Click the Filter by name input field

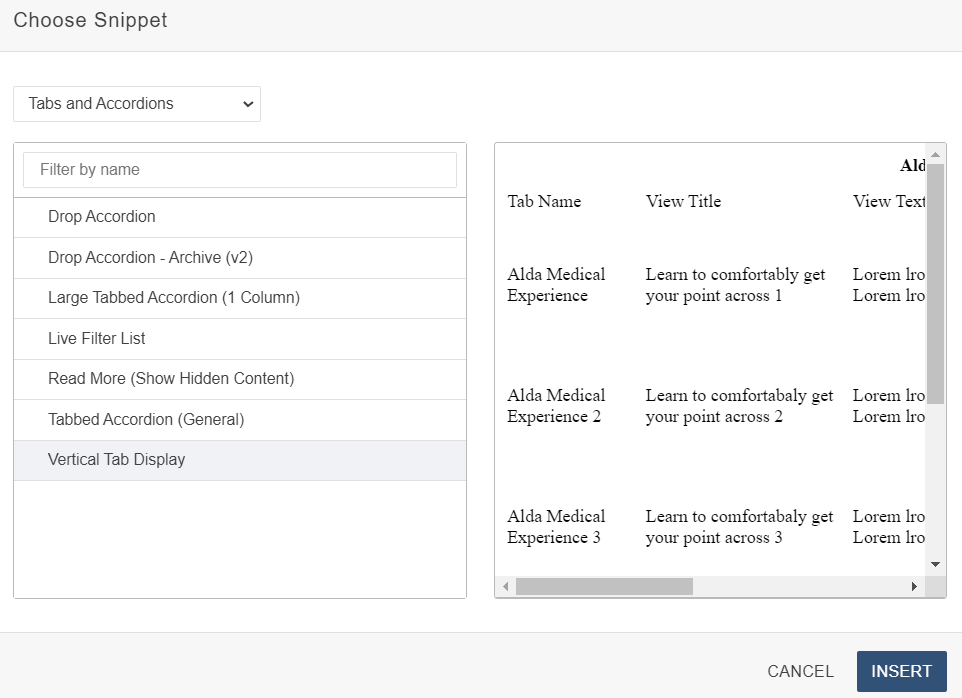[240, 170]
